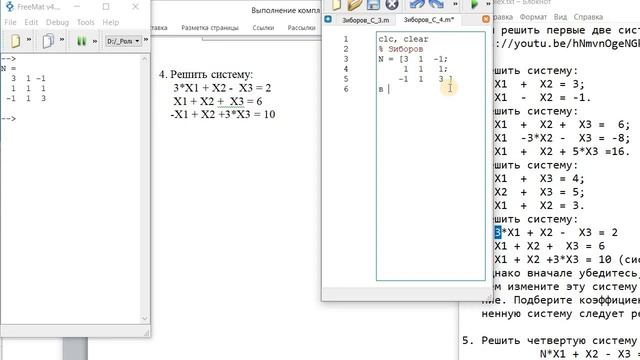Place cursor in editor line 6 after 'в'
This screenshot has height=360, width=640.
(389, 89)
